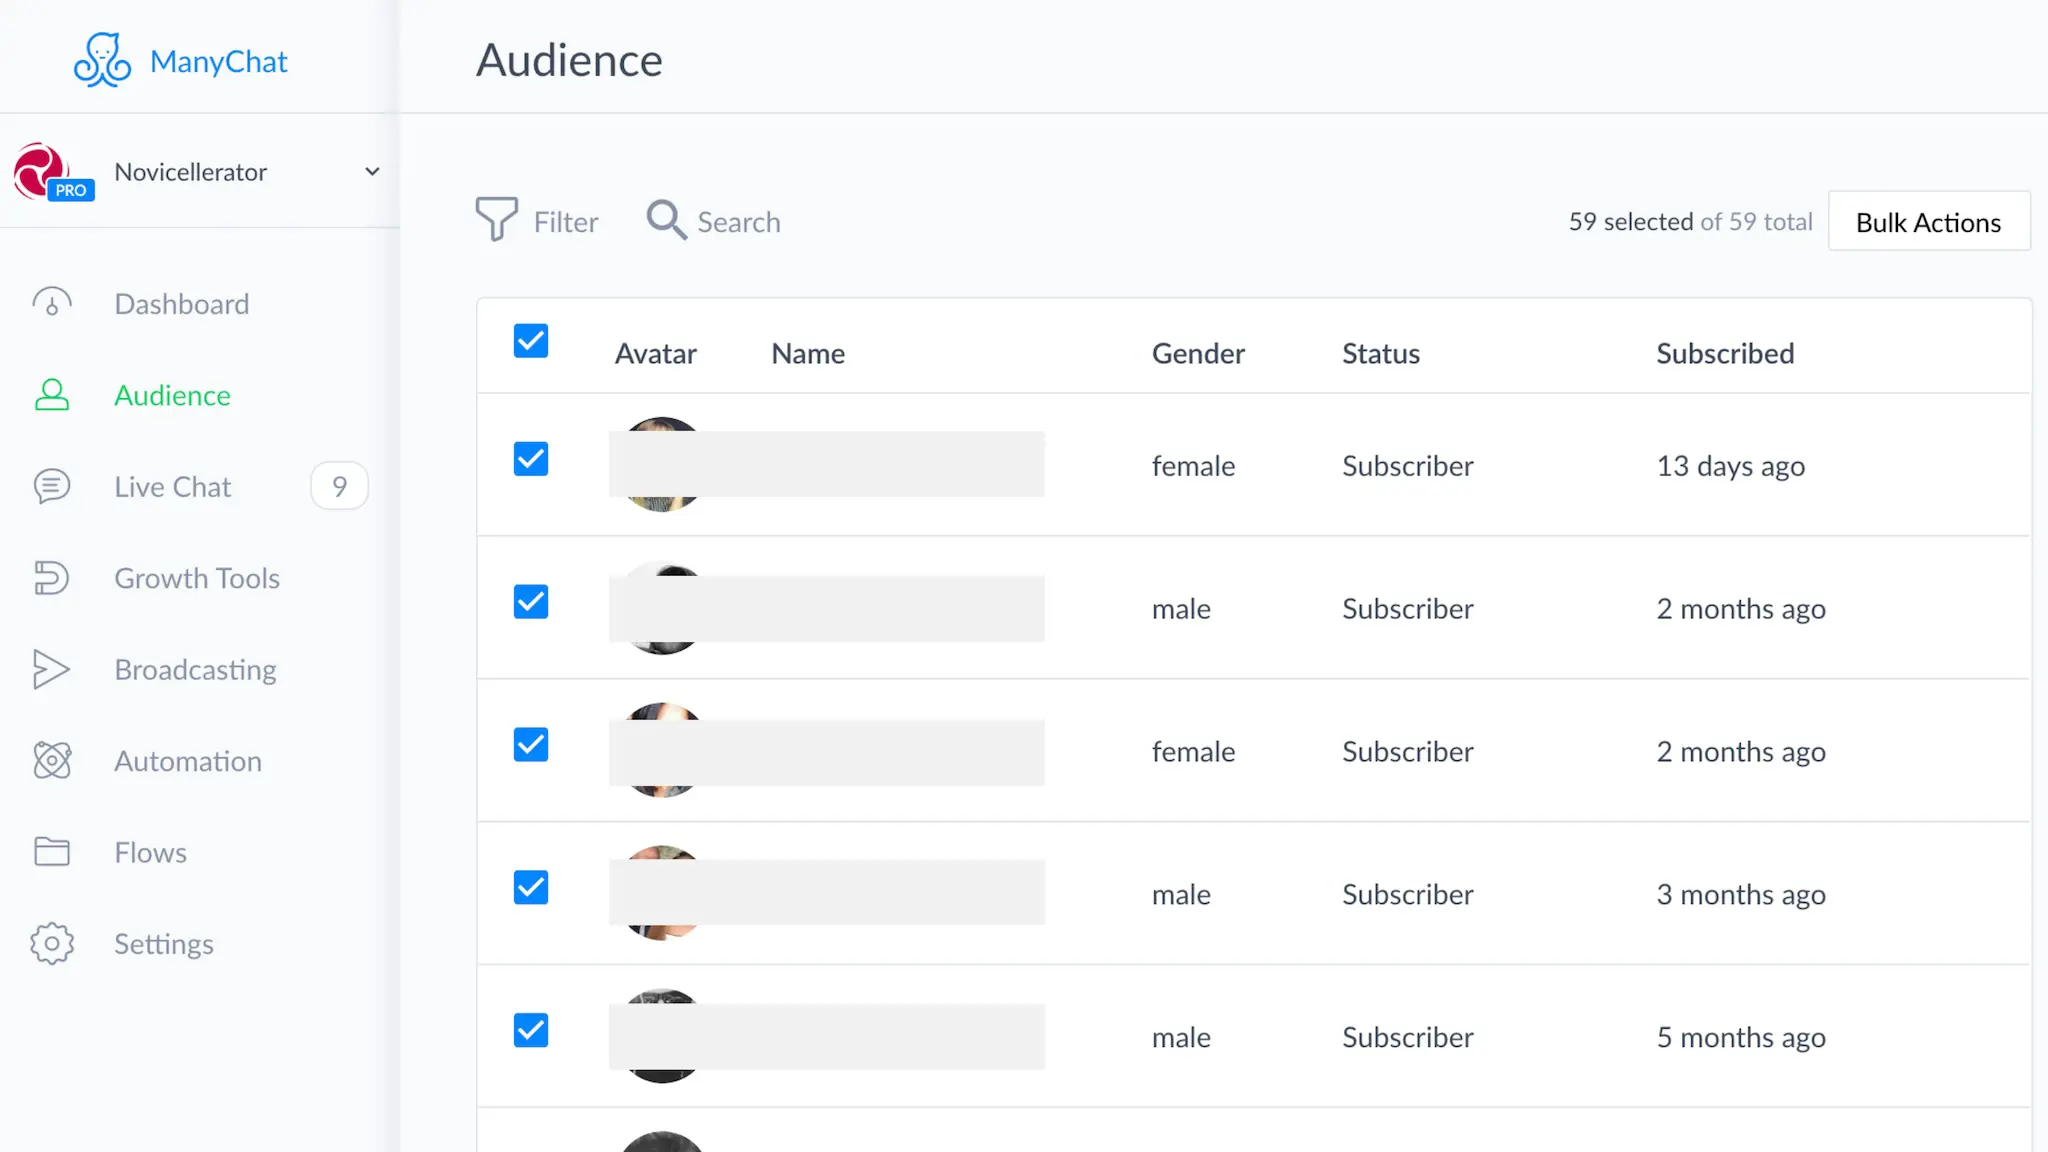Image resolution: width=2048 pixels, height=1152 pixels.
Task: Click the ManyChat brand name text
Action: (x=219, y=62)
